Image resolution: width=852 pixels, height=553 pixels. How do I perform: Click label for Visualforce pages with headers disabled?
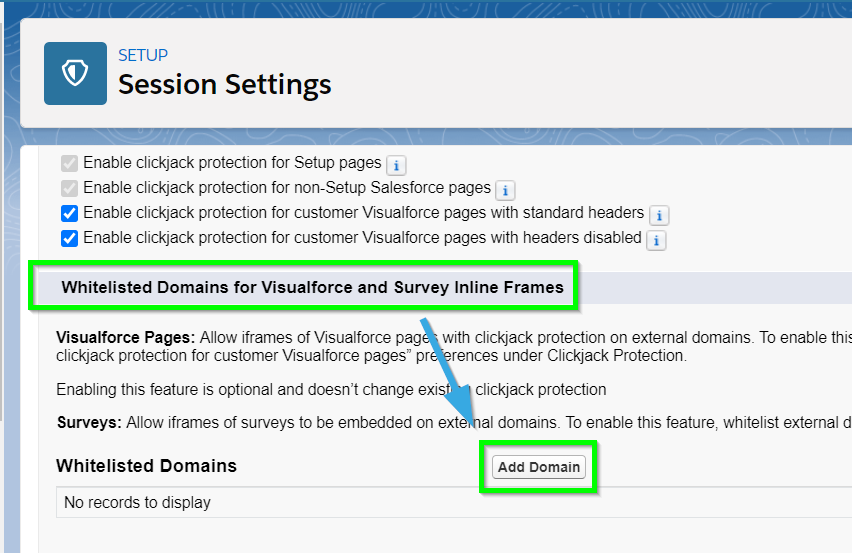(362, 237)
